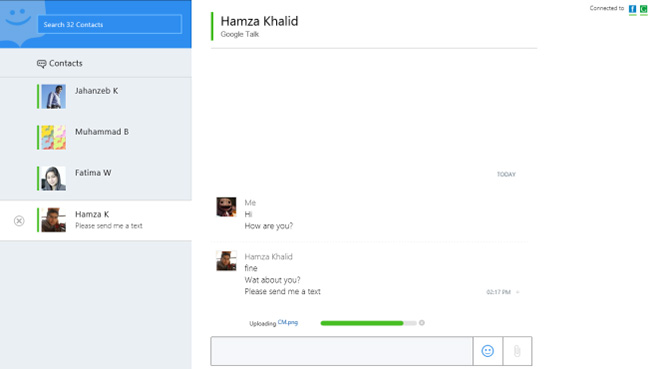Viewport: 658px width, 369px height.
Task: Close the Hamza K conversation
Action: [x=19, y=221]
